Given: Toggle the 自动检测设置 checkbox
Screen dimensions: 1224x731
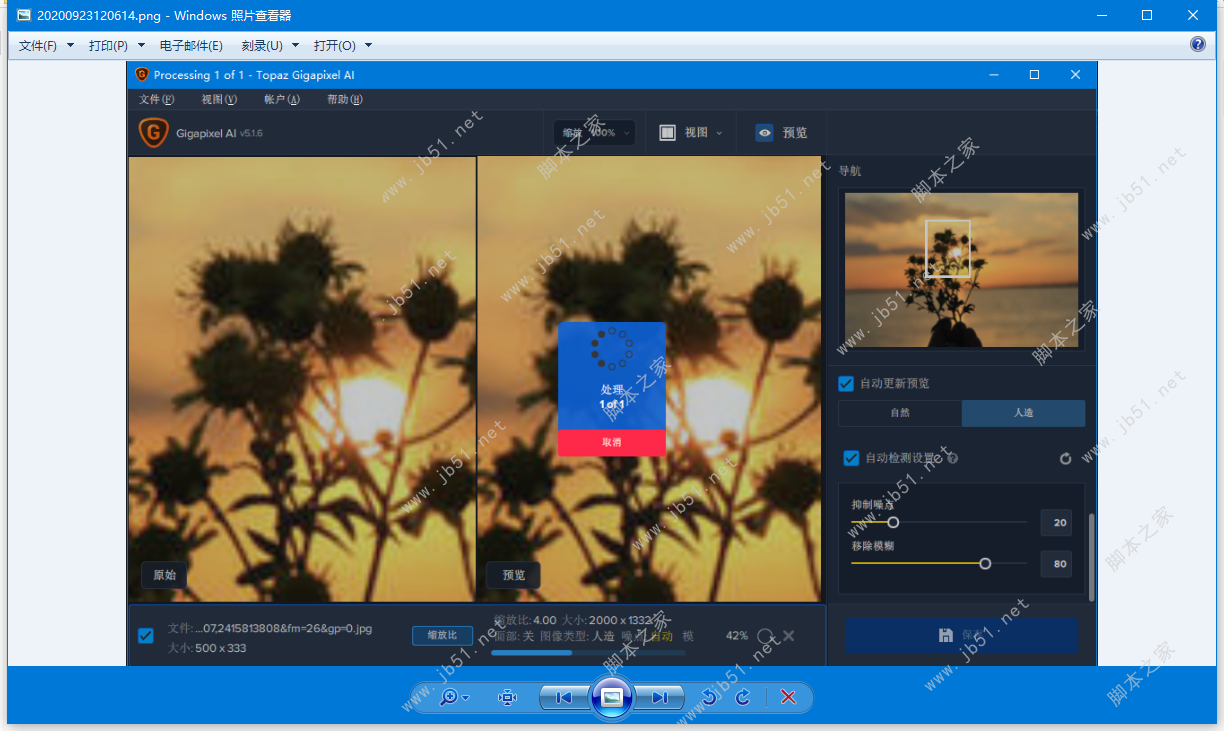Looking at the screenshot, I should pos(851,458).
